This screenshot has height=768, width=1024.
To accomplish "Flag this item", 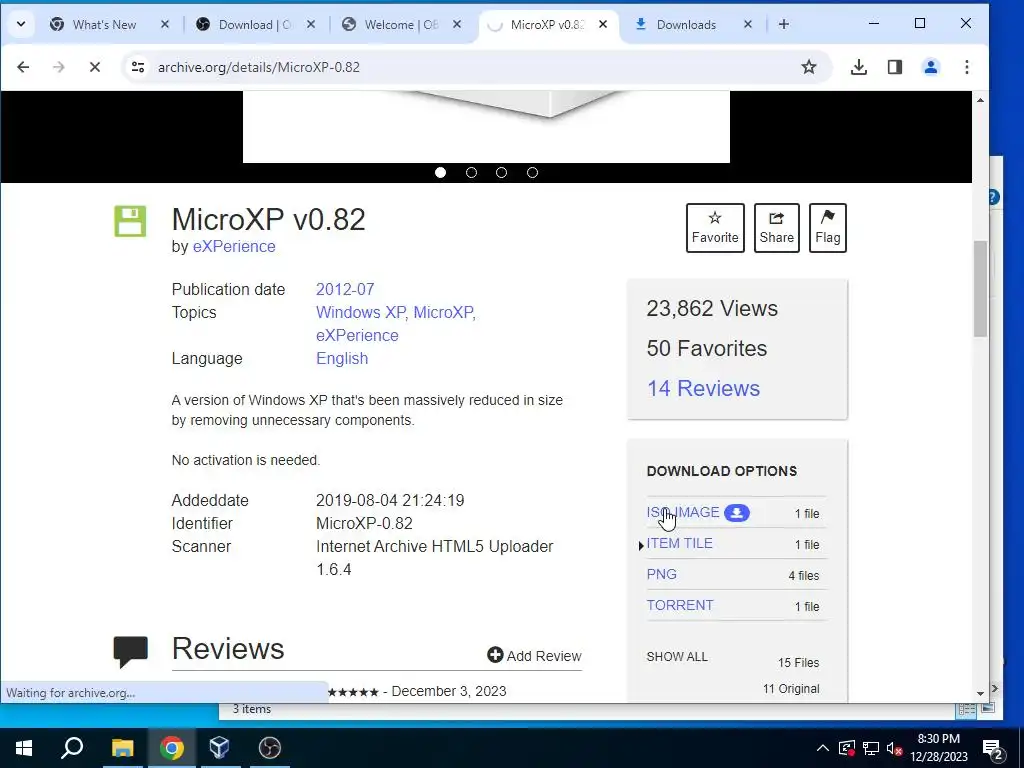I will tap(827, 227).
